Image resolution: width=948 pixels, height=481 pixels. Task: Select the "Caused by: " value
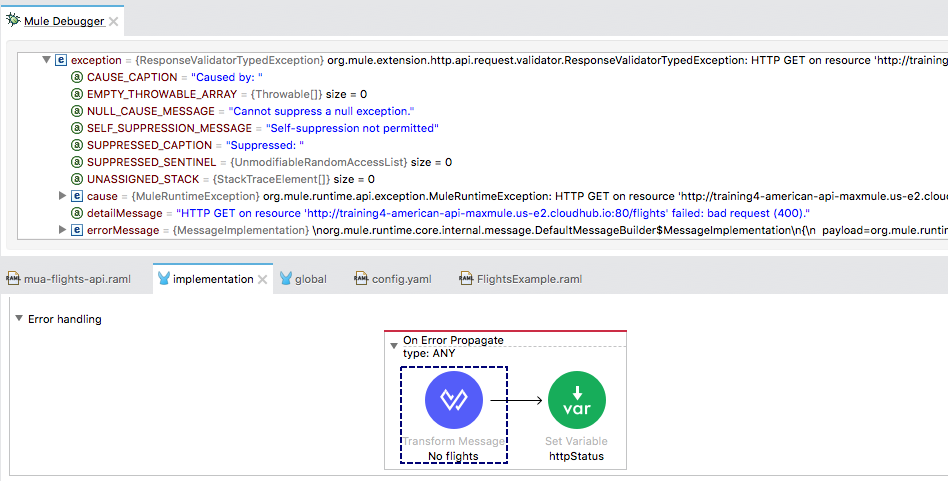[x=227, y=77]
